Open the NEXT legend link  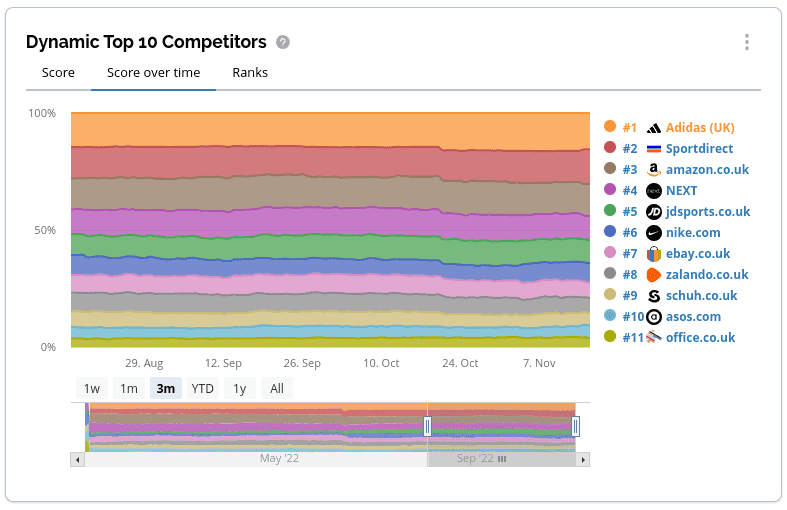coord(682,191)
